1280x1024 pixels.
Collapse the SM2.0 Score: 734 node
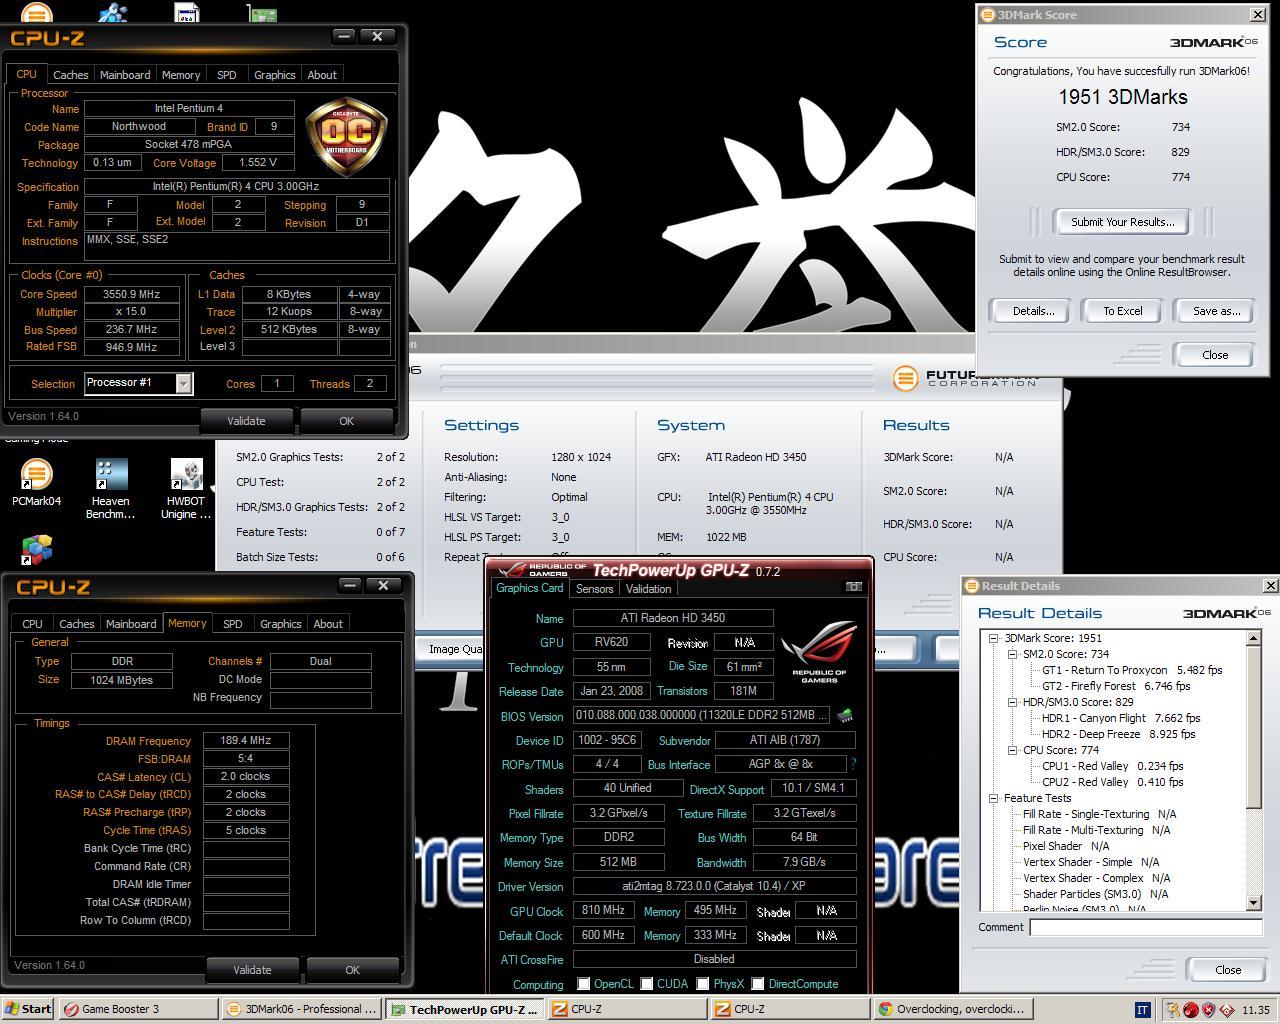pyautogui.click(x=1012, y=654)
